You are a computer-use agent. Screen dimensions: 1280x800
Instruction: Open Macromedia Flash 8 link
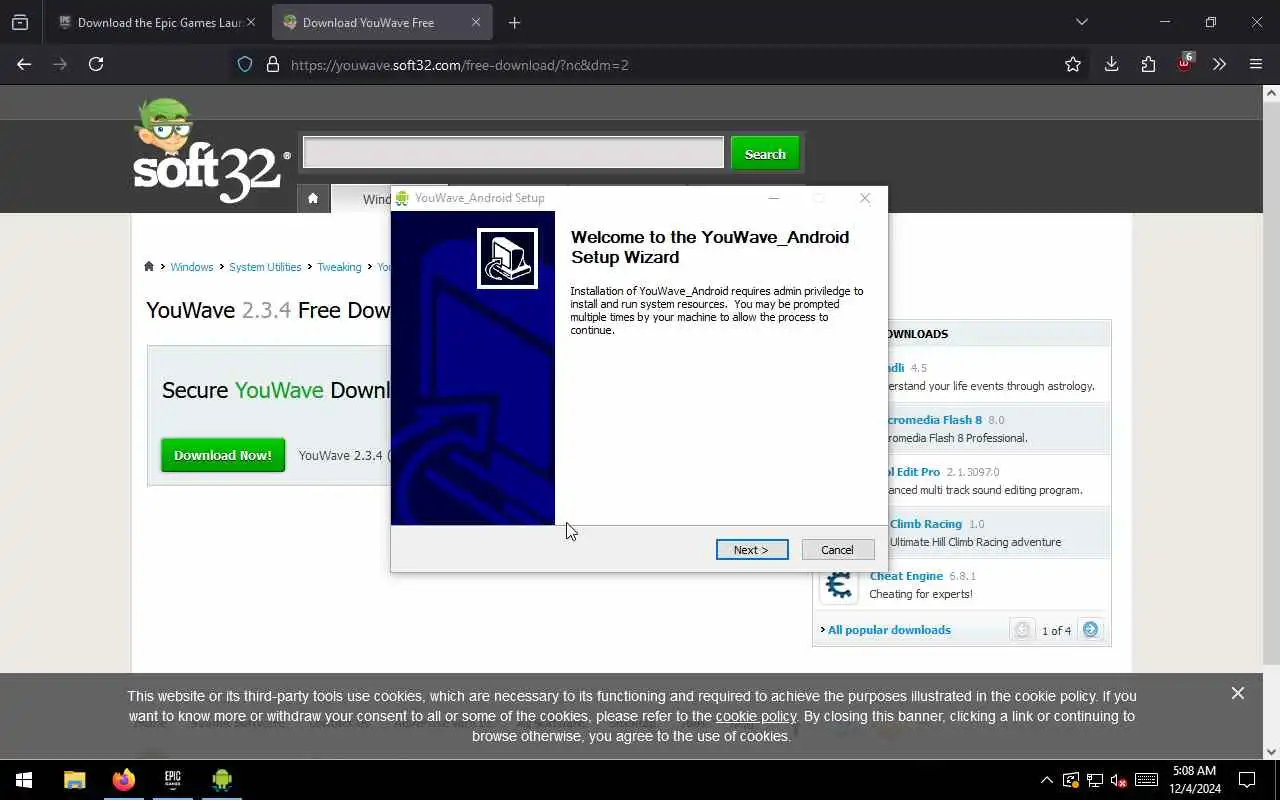pyautogui.click(x=935, y=420)
